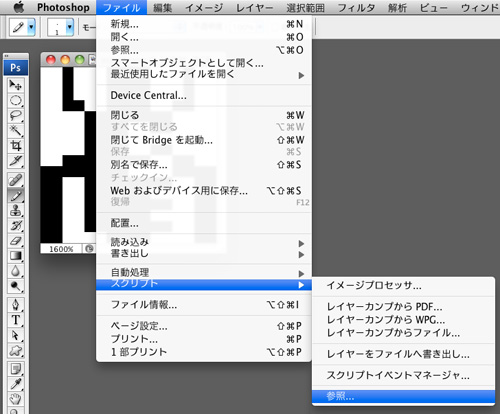Choose Web およびデバイス用に保存...
Viewport: 500px width, 414px height.
pos(204,191)
